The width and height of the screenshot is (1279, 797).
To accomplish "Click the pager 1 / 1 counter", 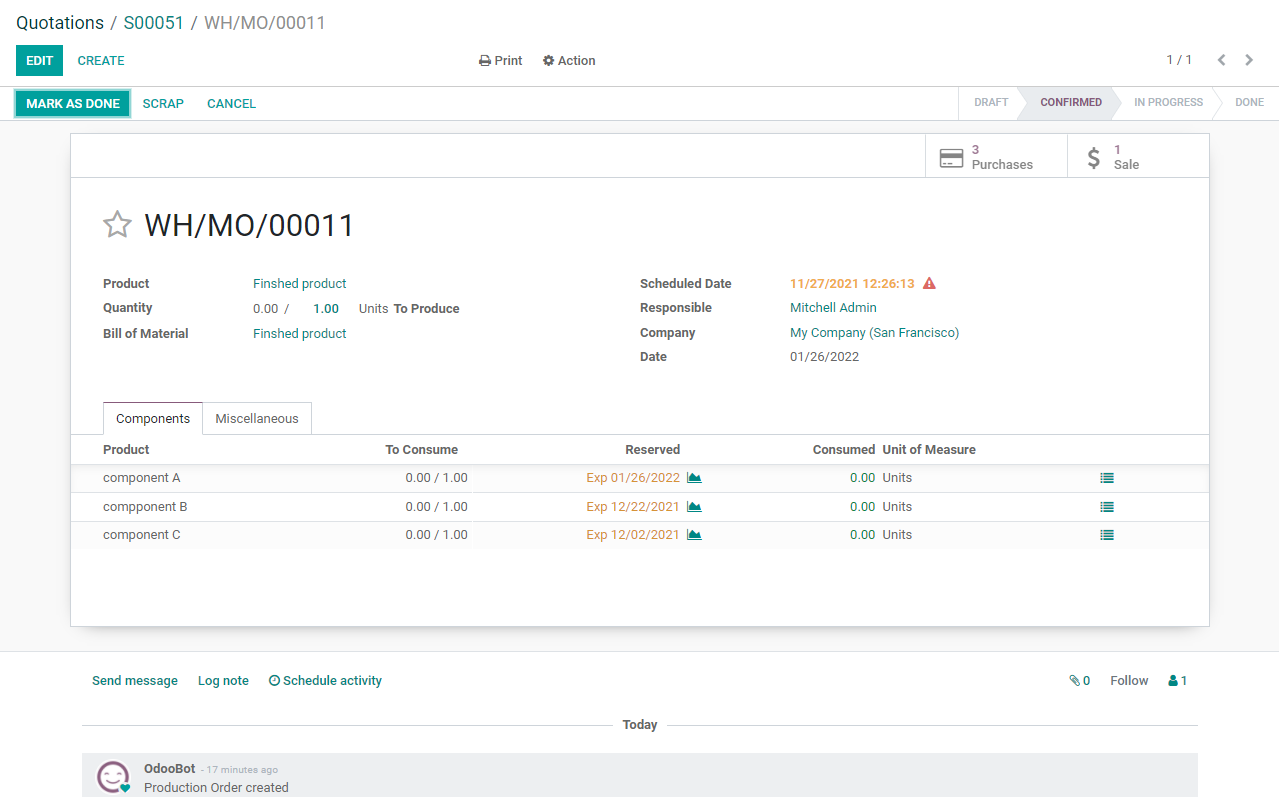I will coord(1179,60).
